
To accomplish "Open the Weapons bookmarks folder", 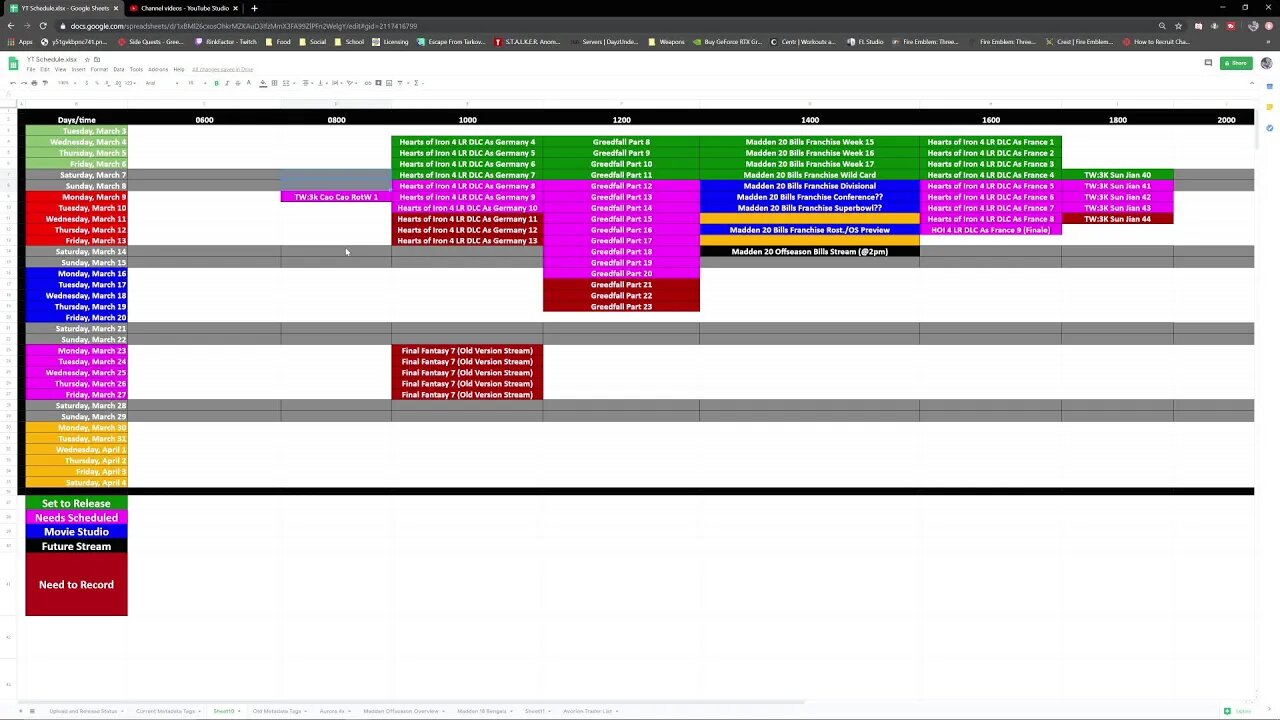I will pos(666,42).
